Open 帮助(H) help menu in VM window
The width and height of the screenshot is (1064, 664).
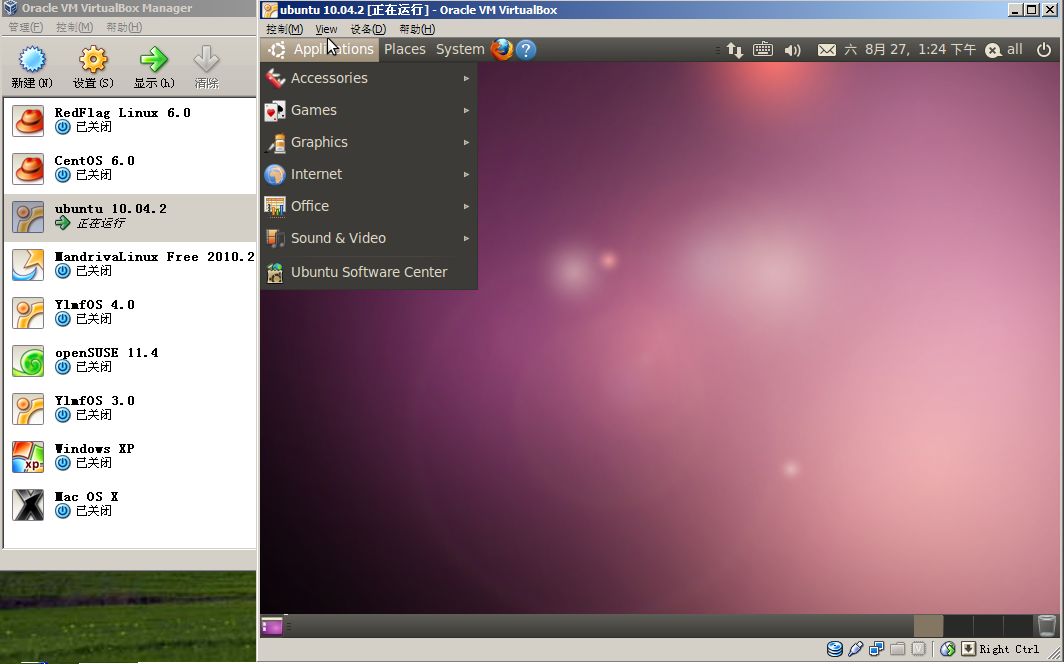(x=417, y=29)
